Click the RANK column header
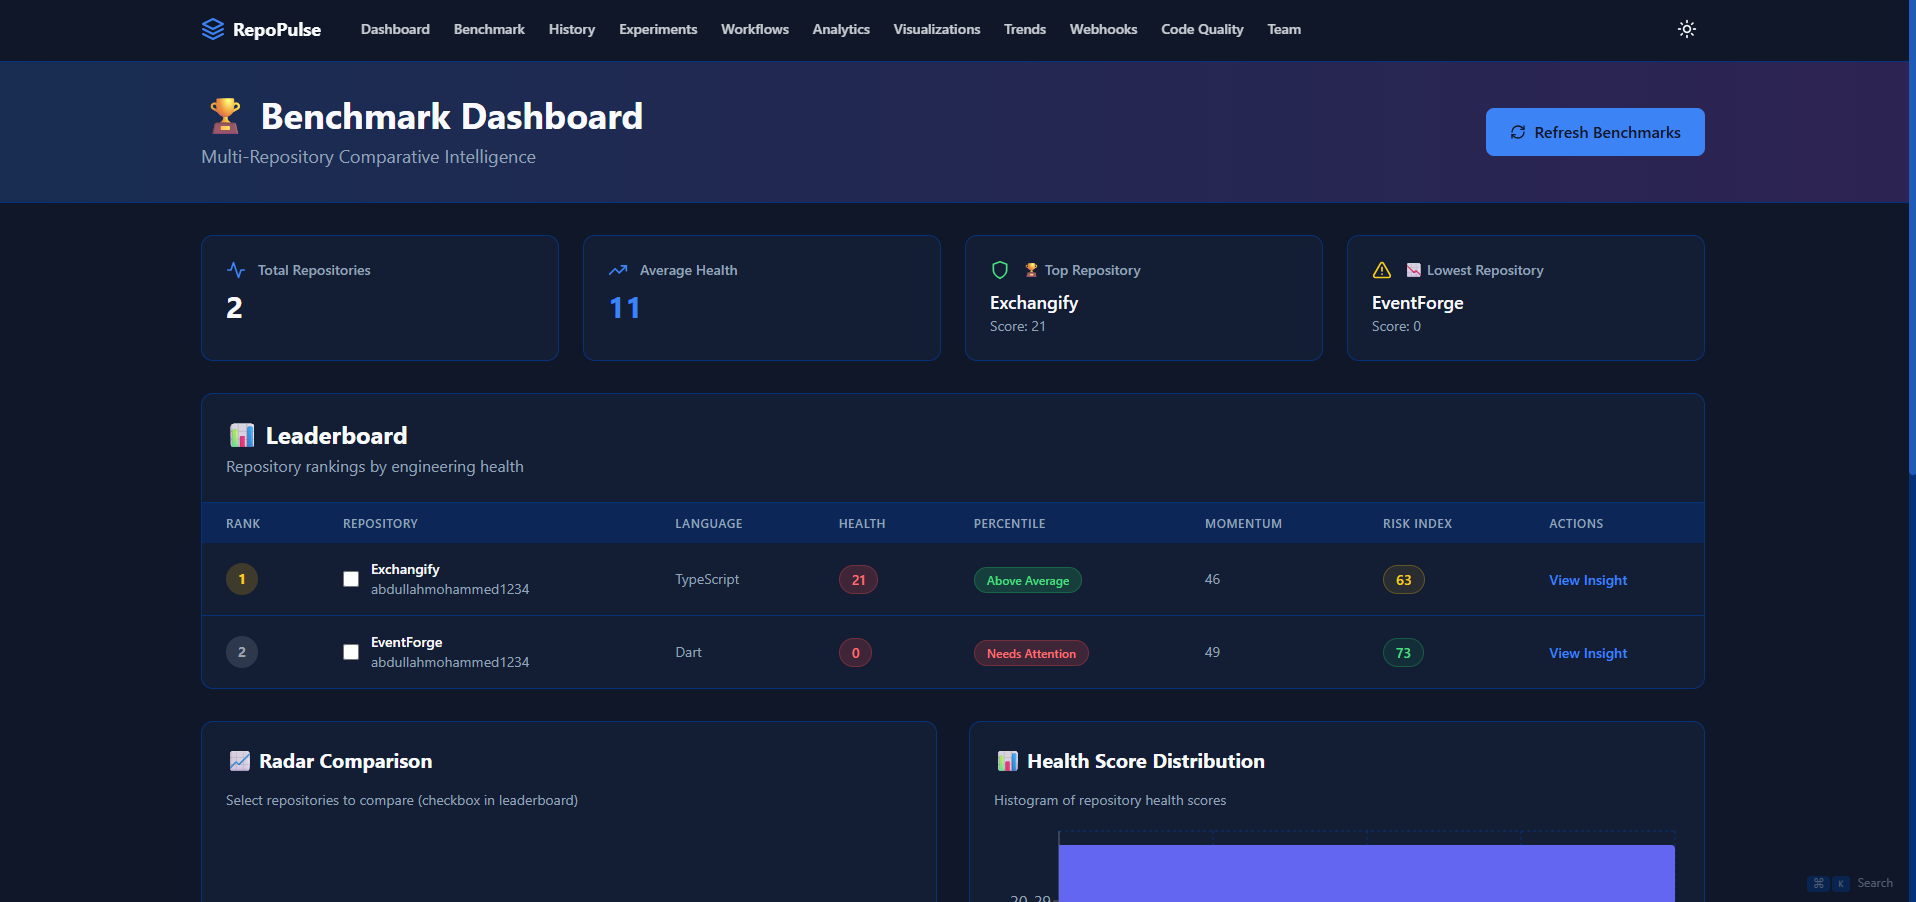The height and width of the screenshot is (902, 1916). 243,523
